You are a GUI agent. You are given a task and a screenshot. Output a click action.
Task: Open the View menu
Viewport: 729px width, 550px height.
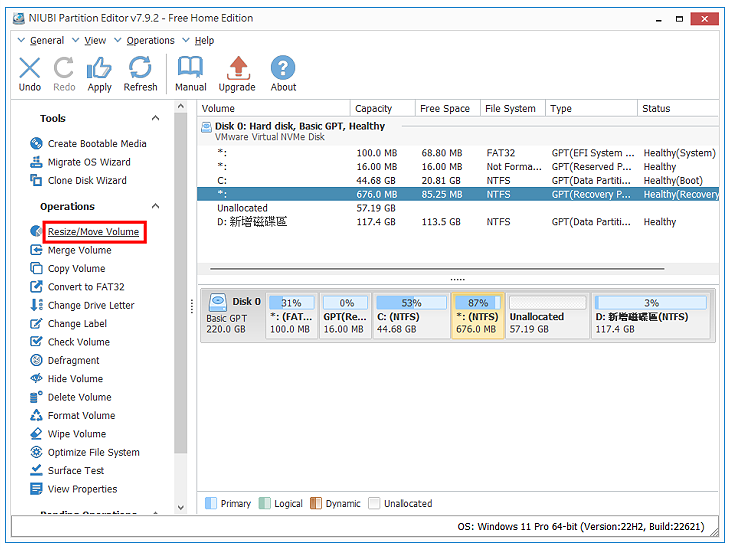(95, 40)
